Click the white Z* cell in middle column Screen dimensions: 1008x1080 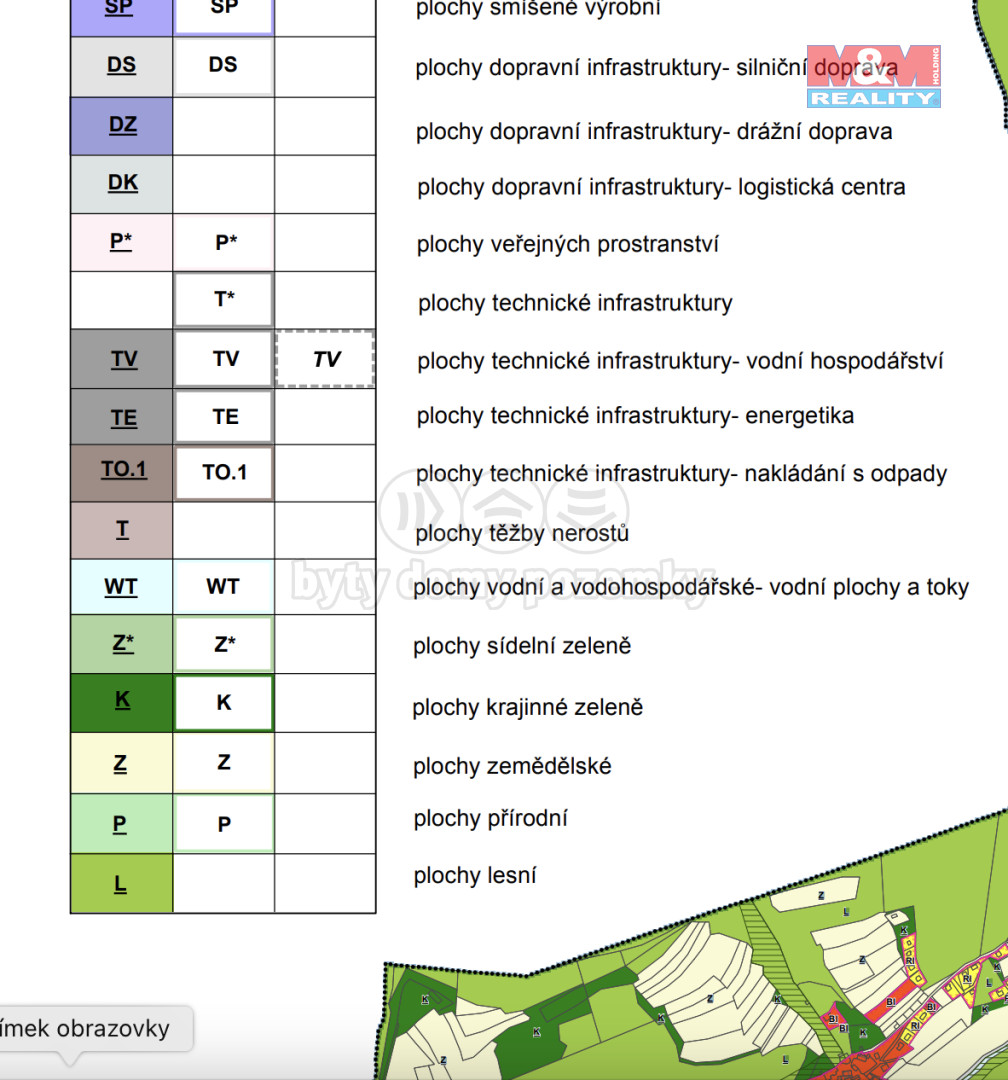(224, 645)
